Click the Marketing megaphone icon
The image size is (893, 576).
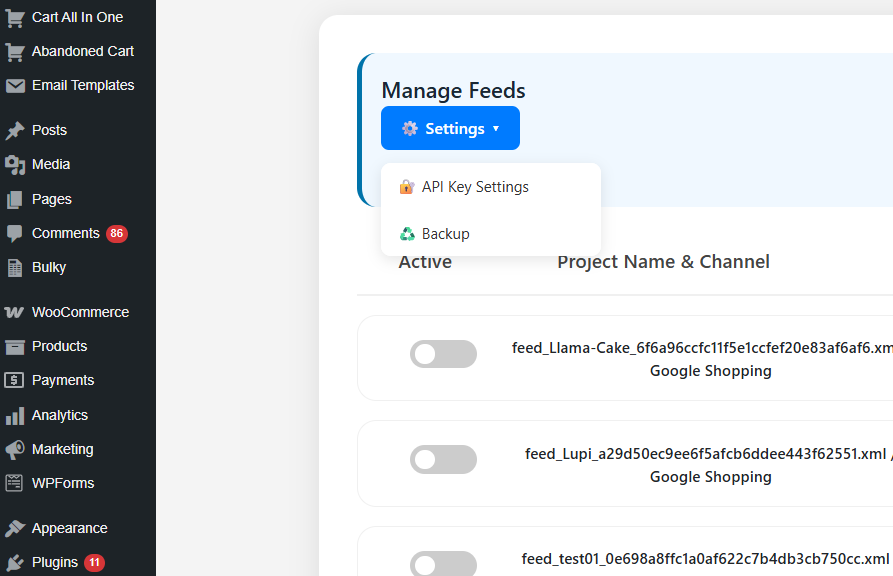pos(15,450)
